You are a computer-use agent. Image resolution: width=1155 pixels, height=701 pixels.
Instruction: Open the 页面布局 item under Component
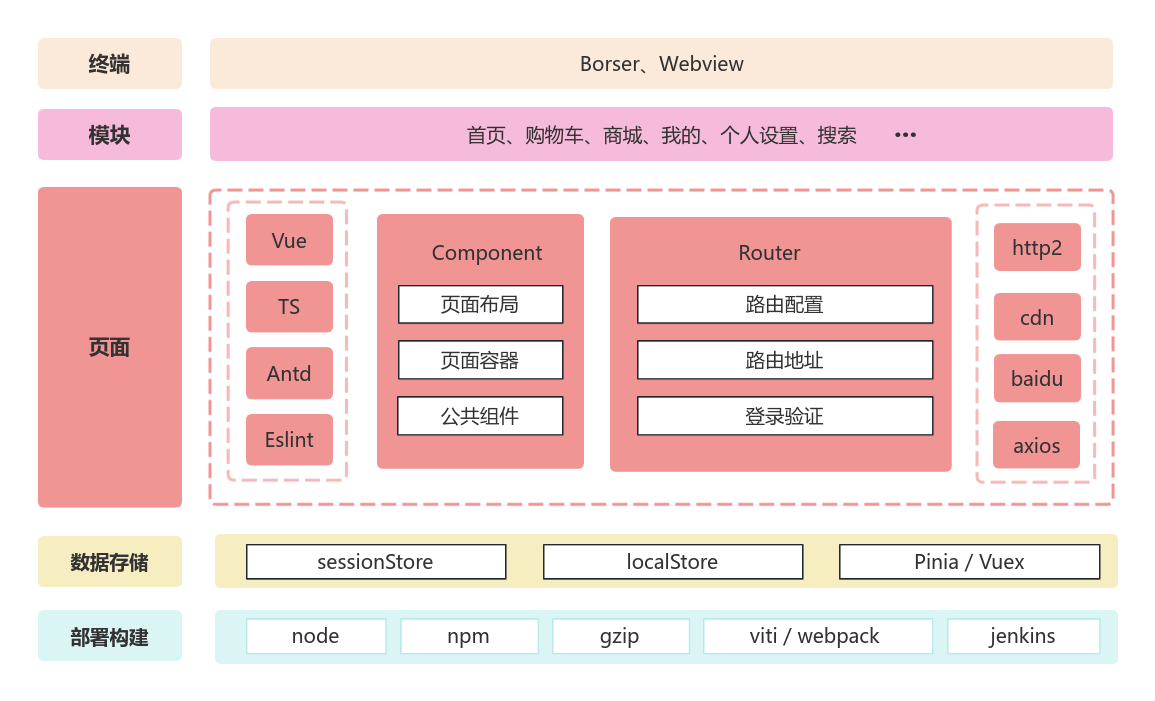(480, 304)
